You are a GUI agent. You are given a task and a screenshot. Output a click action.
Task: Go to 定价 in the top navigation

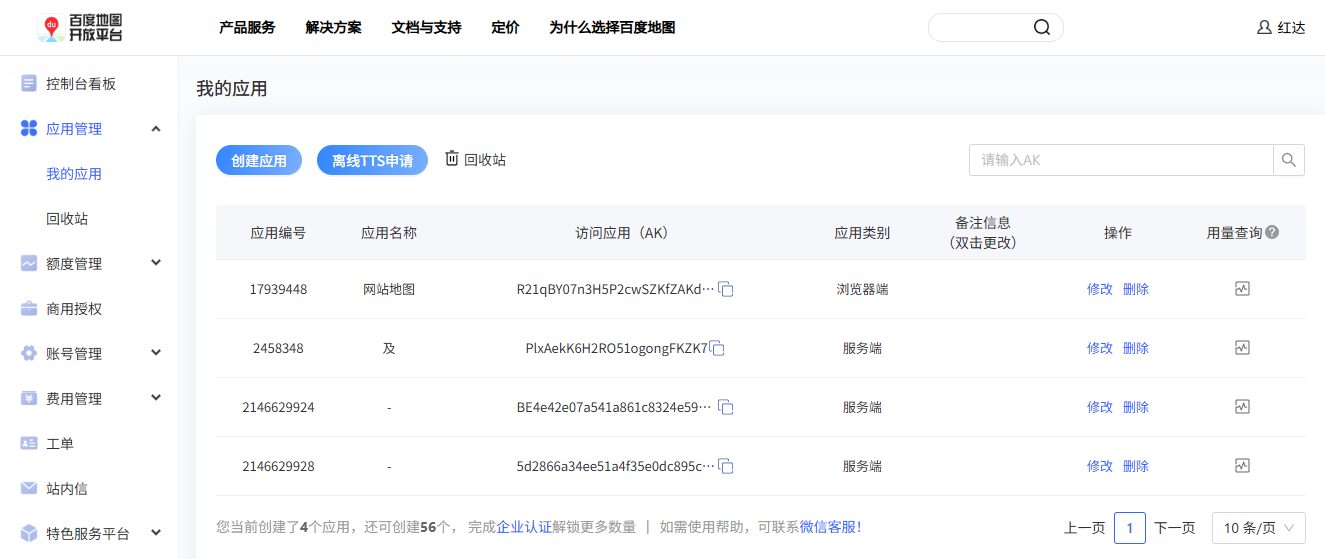click(505, 28)
